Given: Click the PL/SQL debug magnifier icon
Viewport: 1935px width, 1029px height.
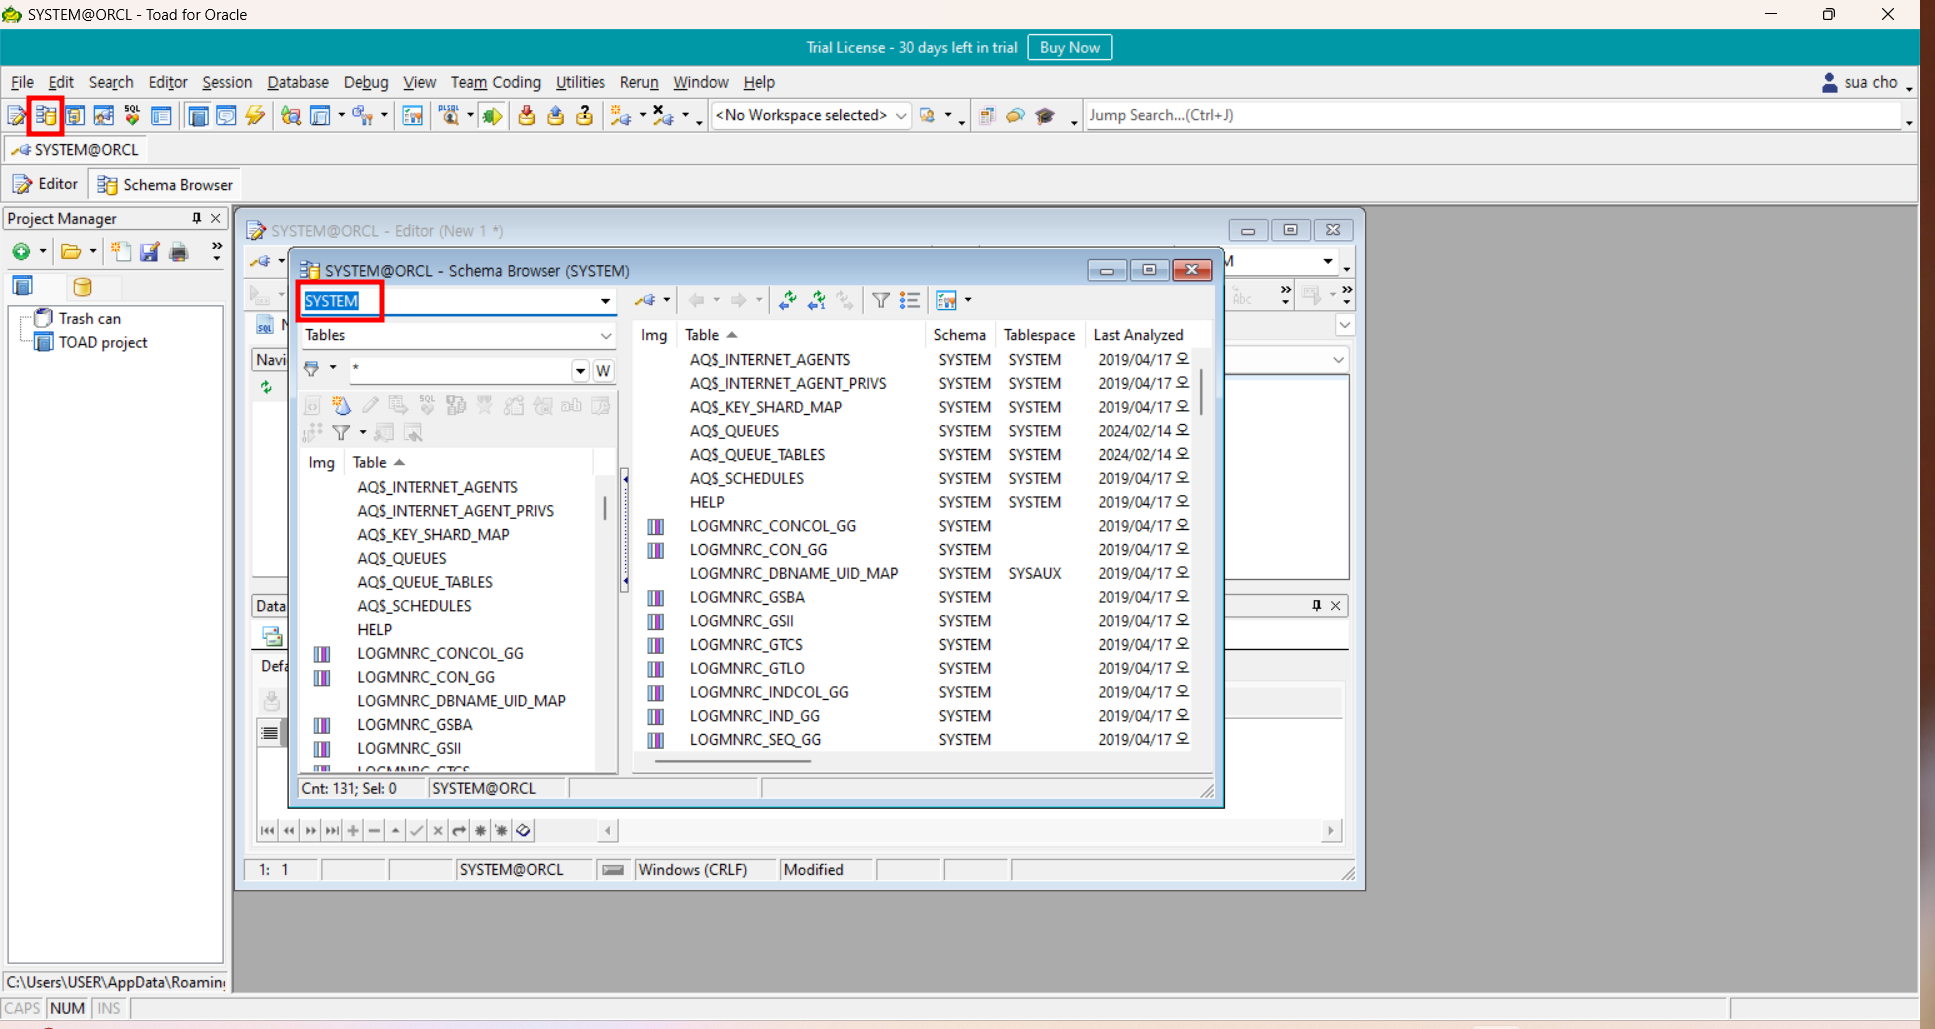Looking at the screenshot, I should tap(450, 116).
